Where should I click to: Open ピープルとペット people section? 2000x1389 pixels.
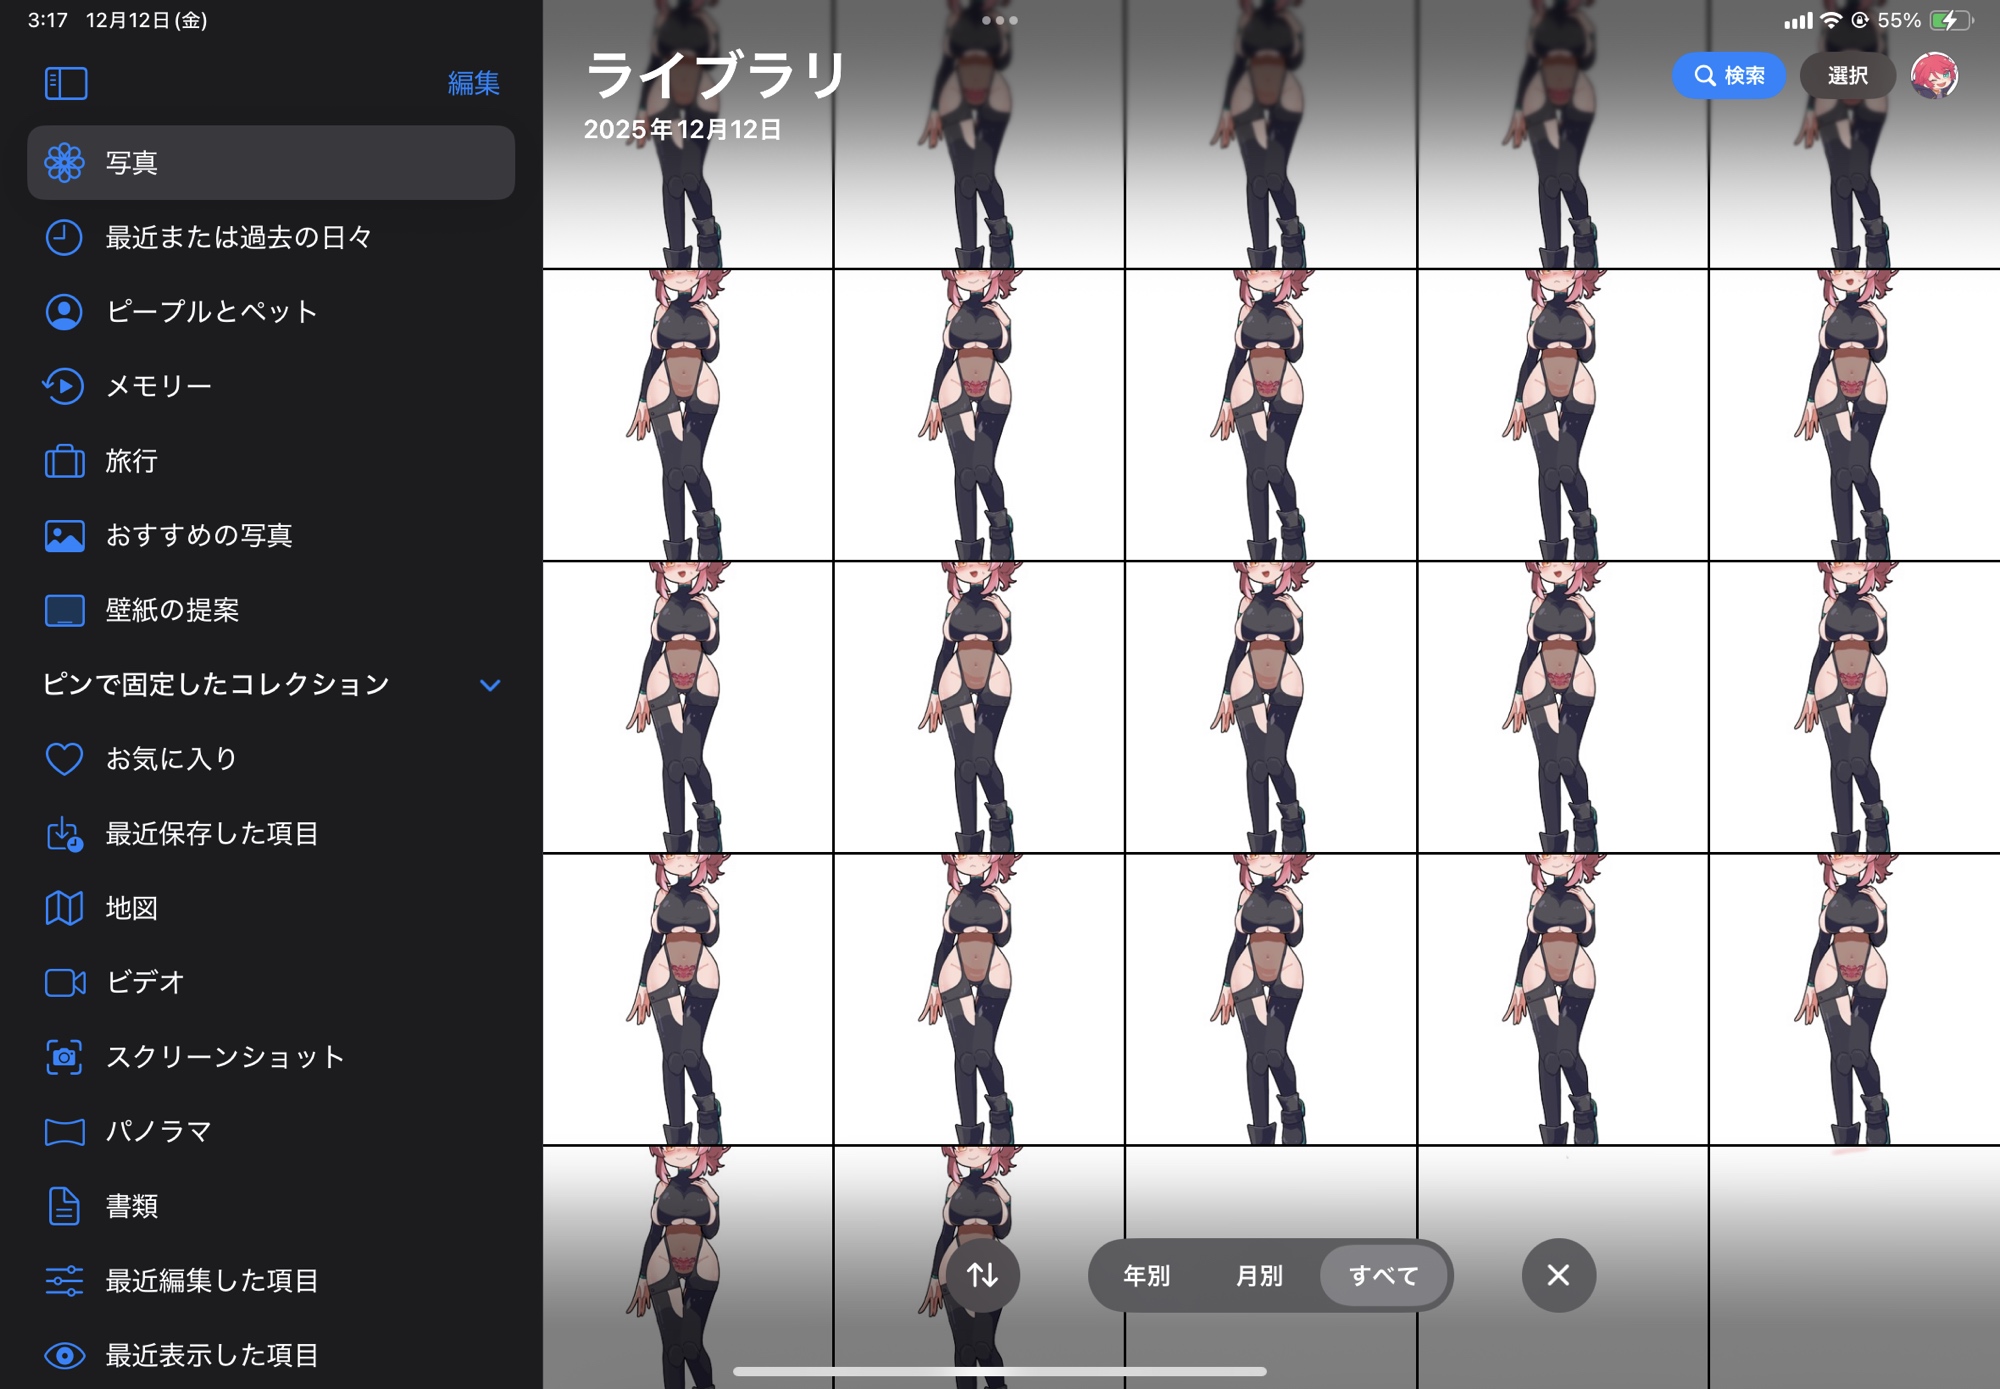click(211, 312)
